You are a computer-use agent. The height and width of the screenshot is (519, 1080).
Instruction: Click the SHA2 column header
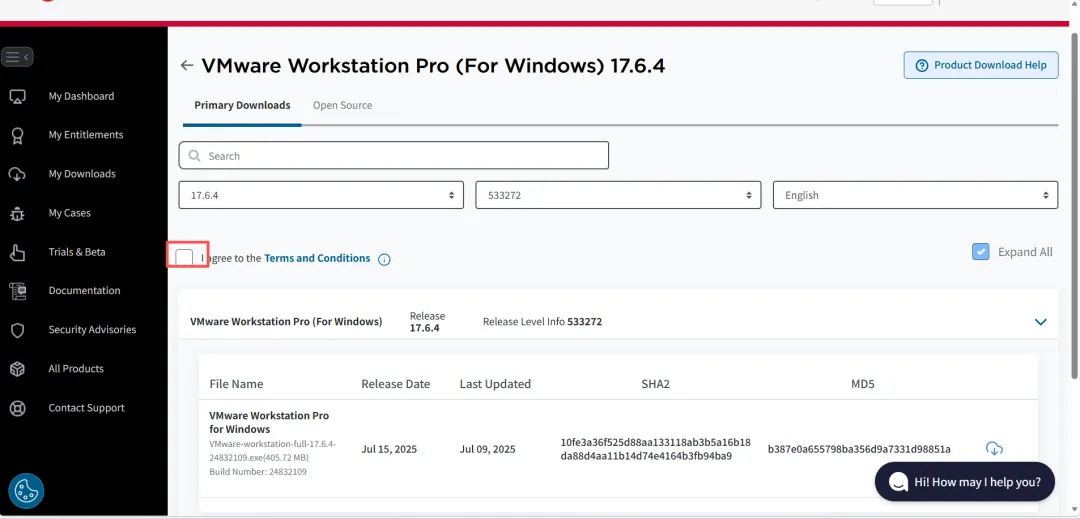click(656, 384)
